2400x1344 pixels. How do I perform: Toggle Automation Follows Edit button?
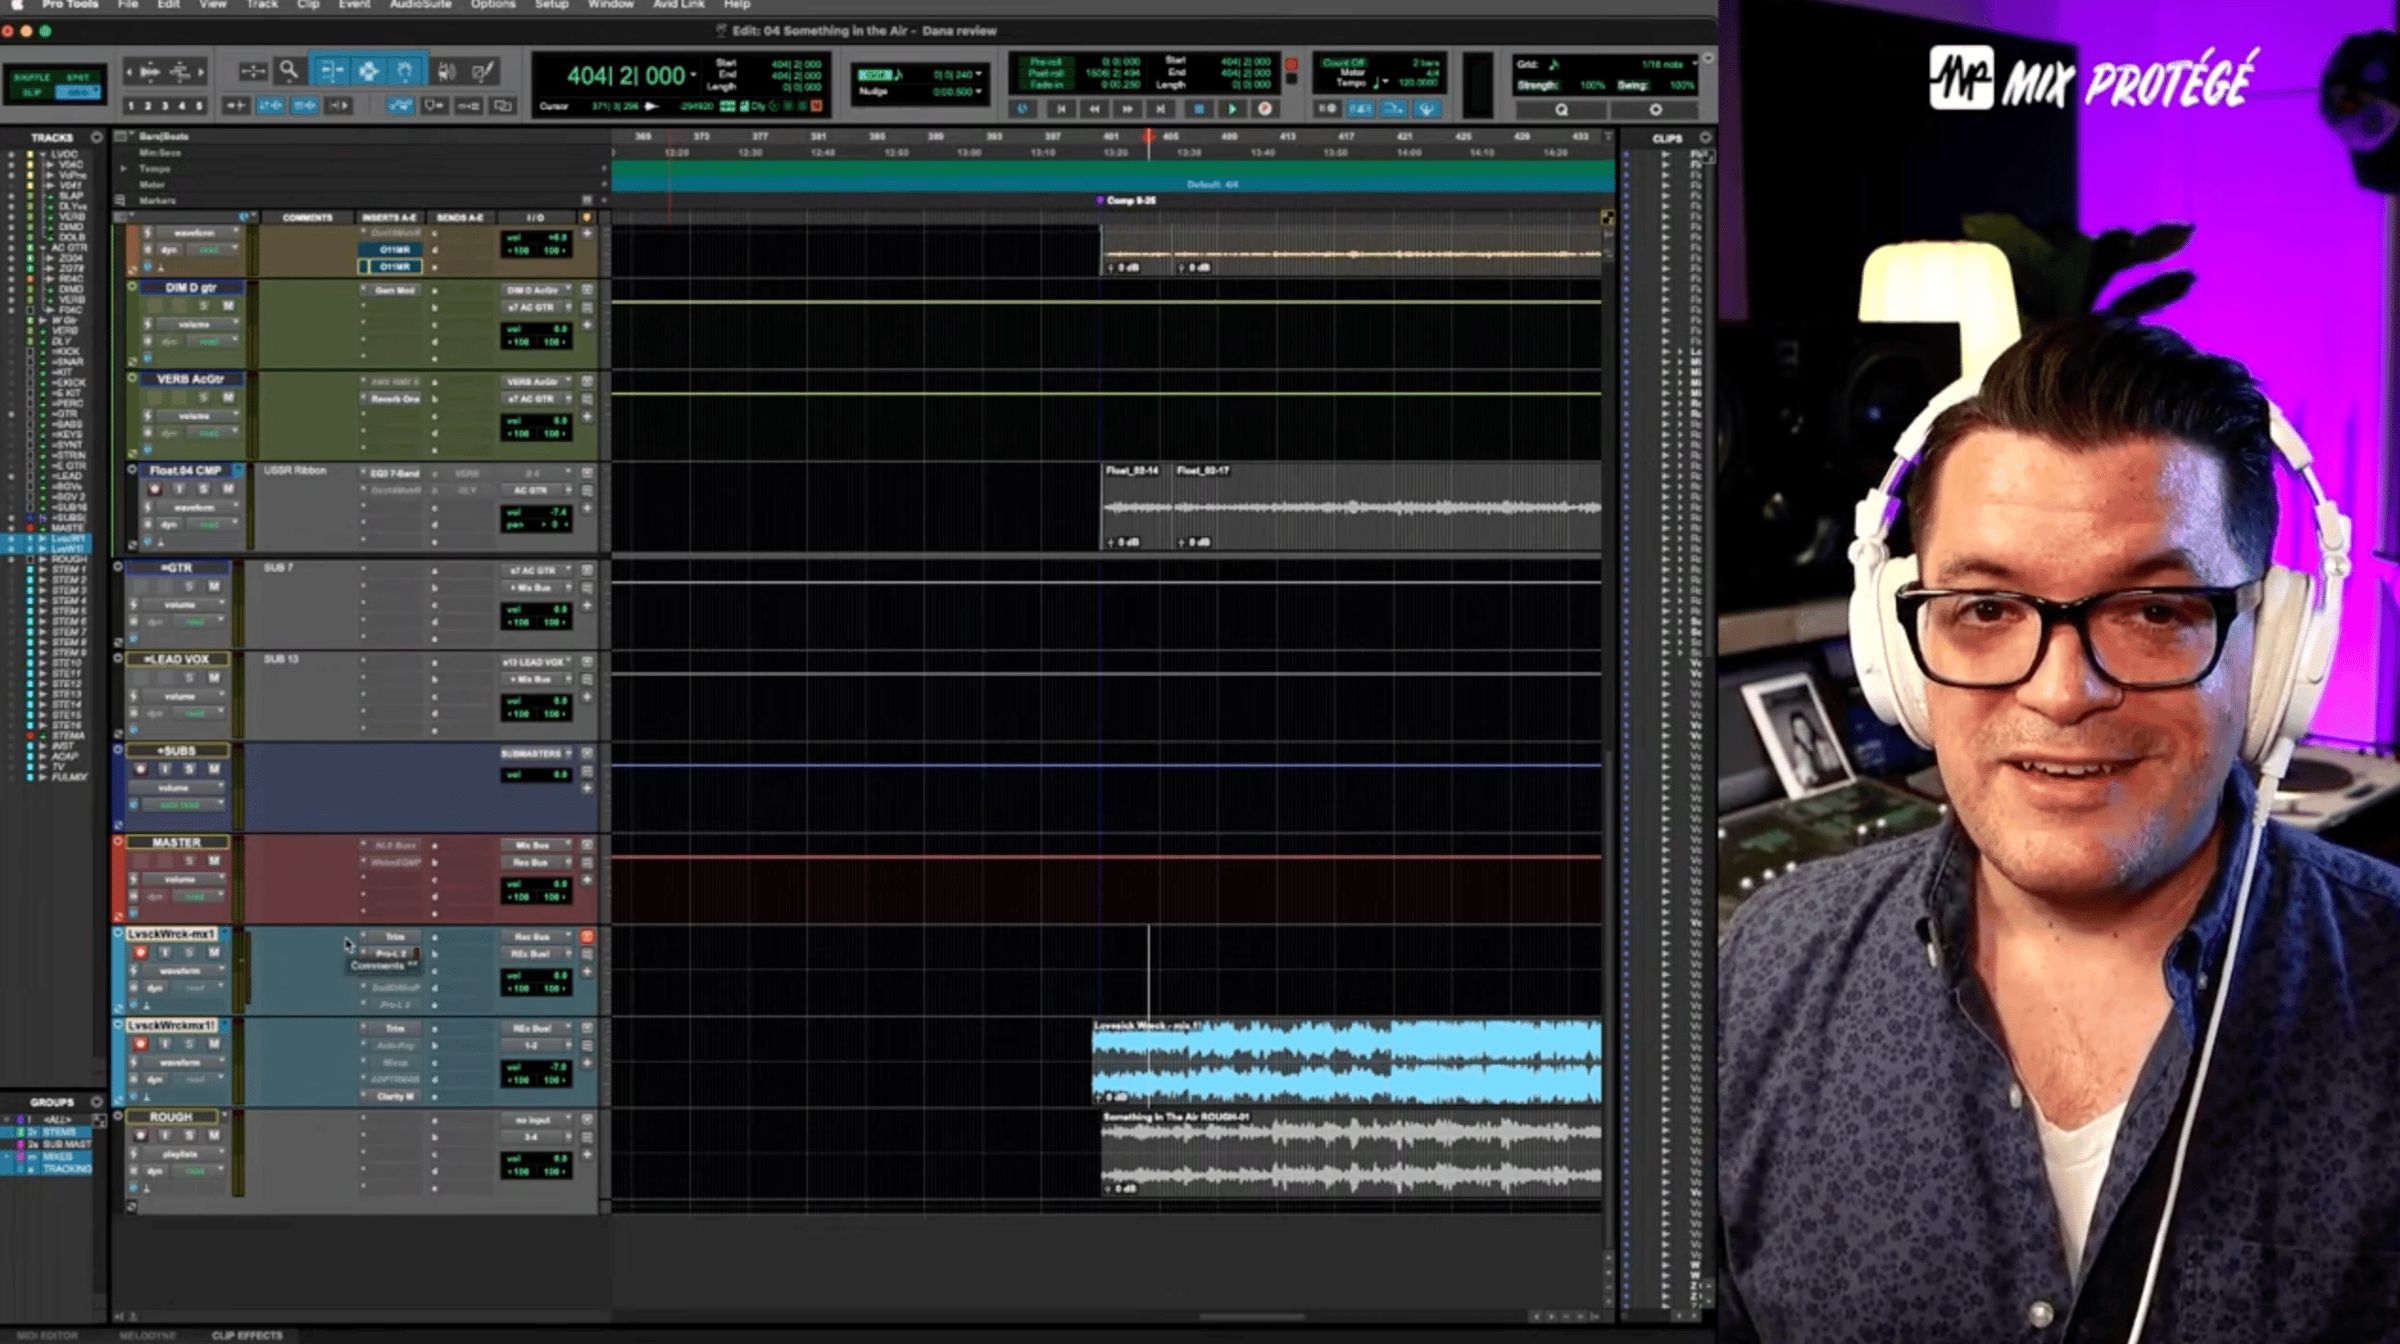click(x=400, y=105)
